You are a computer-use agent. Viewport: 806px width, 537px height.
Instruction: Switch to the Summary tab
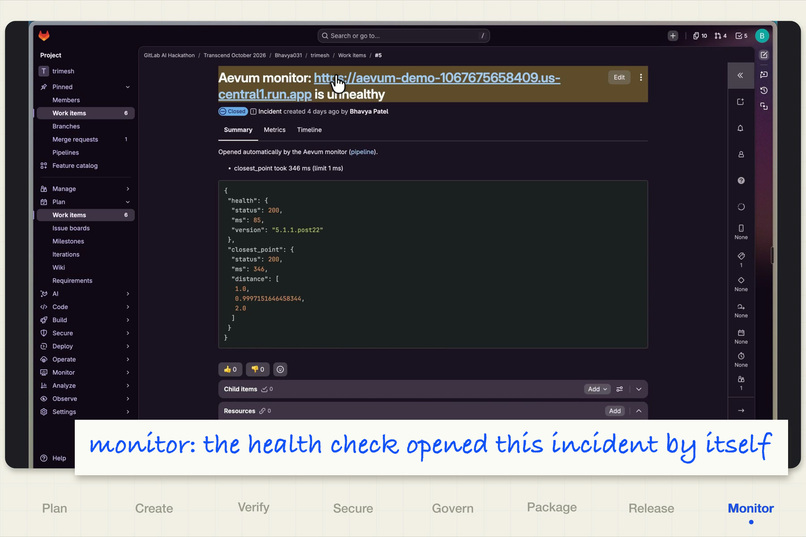click(x=238, y=130)
